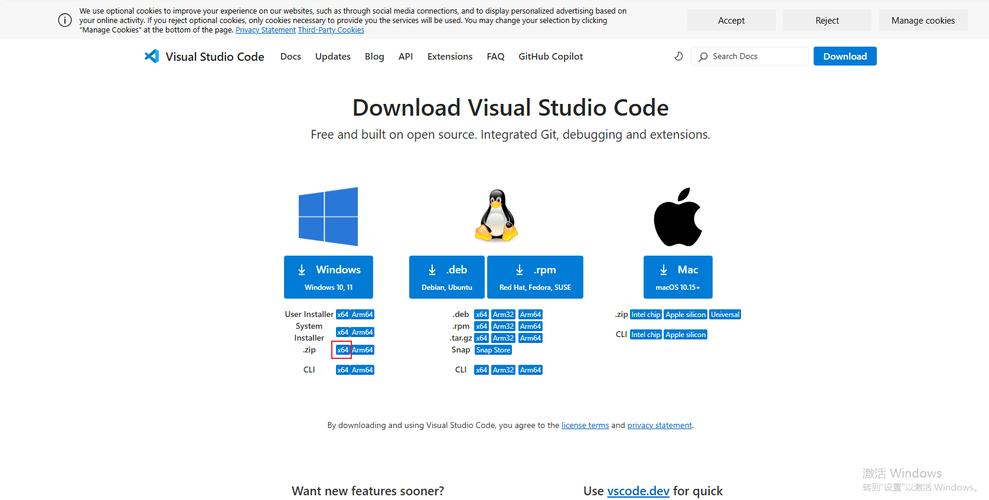
Task: Click the Visual Studio Code logo icon
Action: click(x=151, y=56)
